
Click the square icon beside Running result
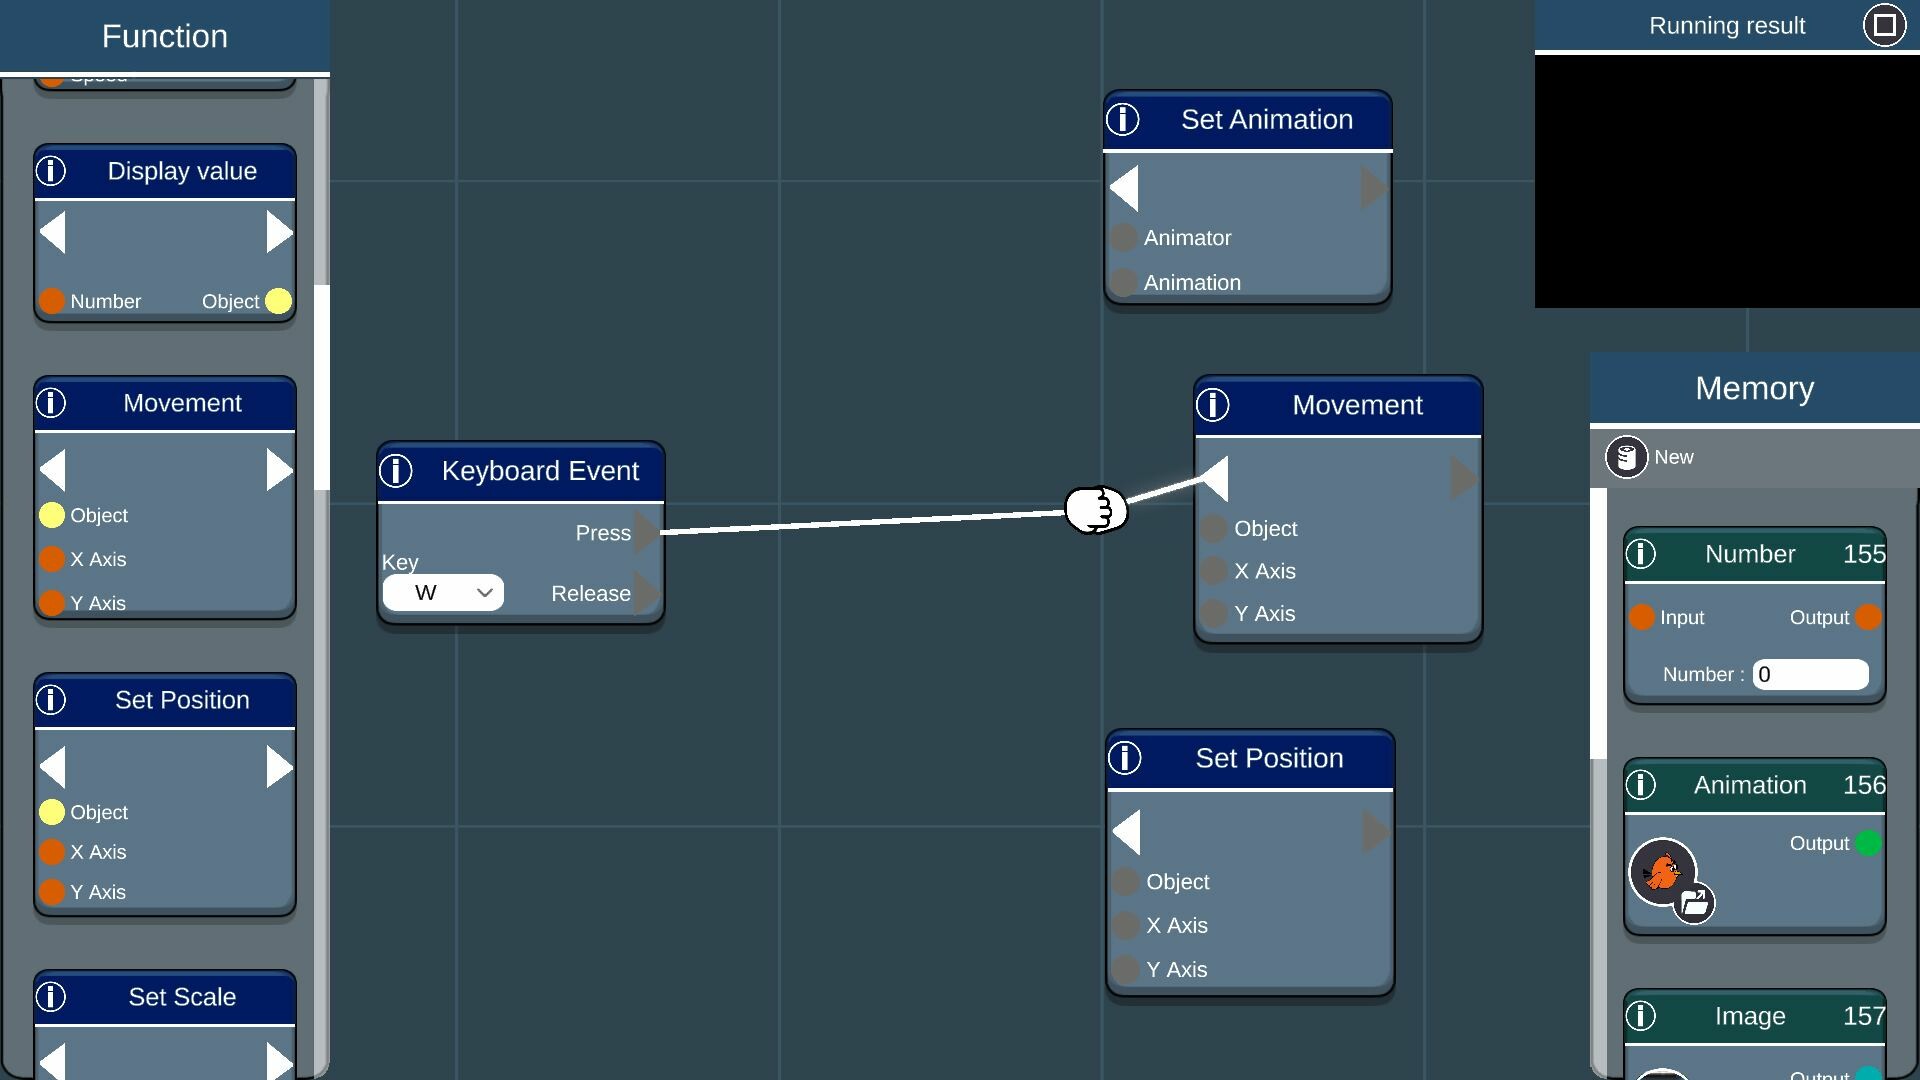click(x=1884, y=25)
